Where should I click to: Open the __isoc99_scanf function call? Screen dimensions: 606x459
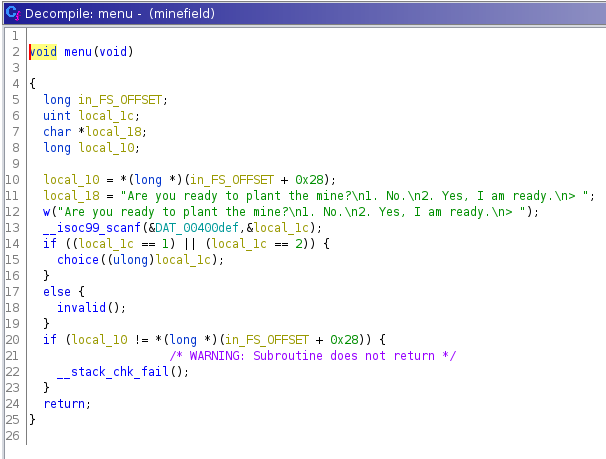88,227
